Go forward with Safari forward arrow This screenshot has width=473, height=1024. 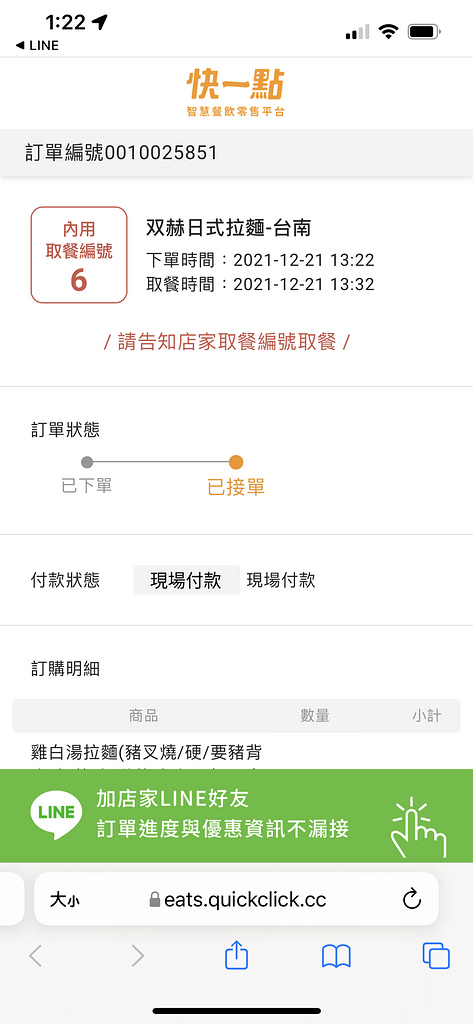click(137, 956)
